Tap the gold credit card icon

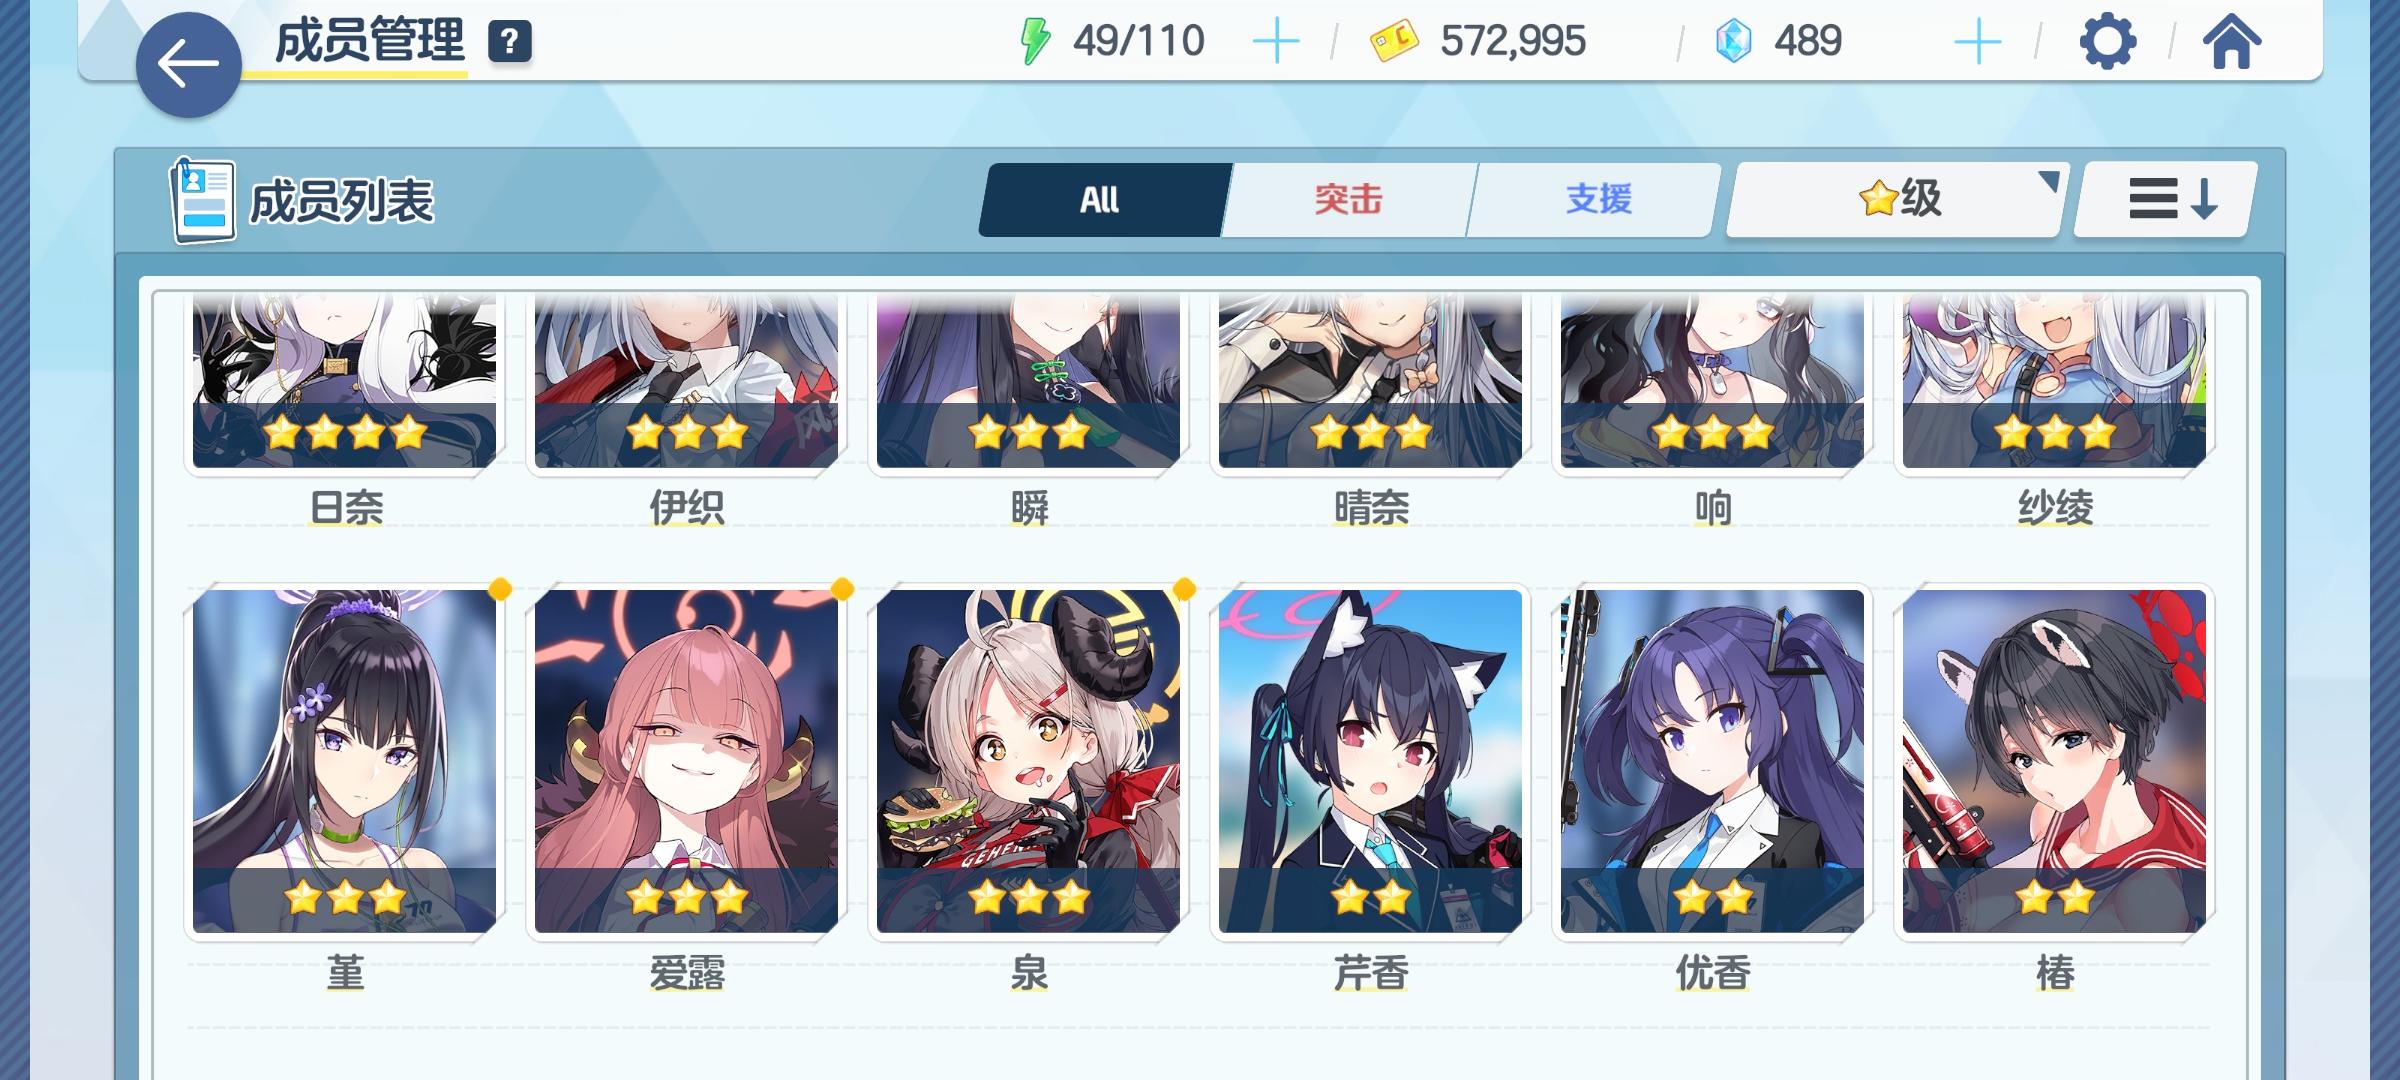click(x=1394, y=42)
